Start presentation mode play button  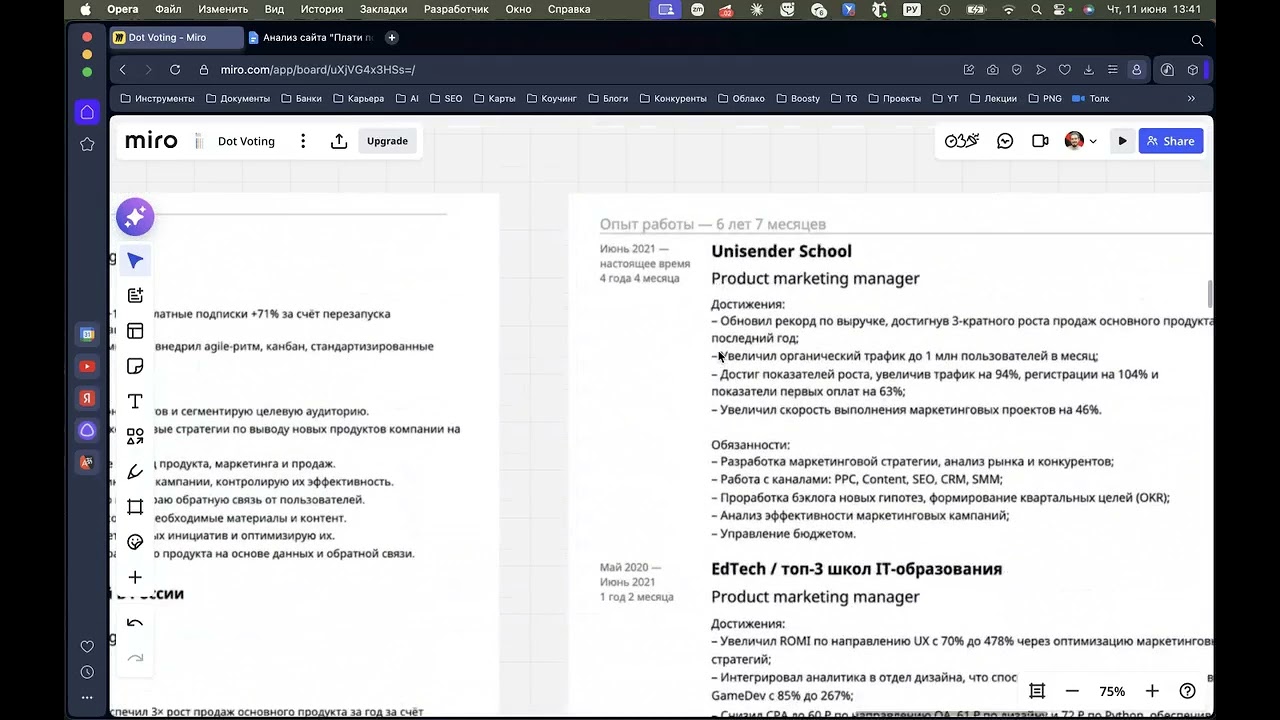coord(1122,141)
